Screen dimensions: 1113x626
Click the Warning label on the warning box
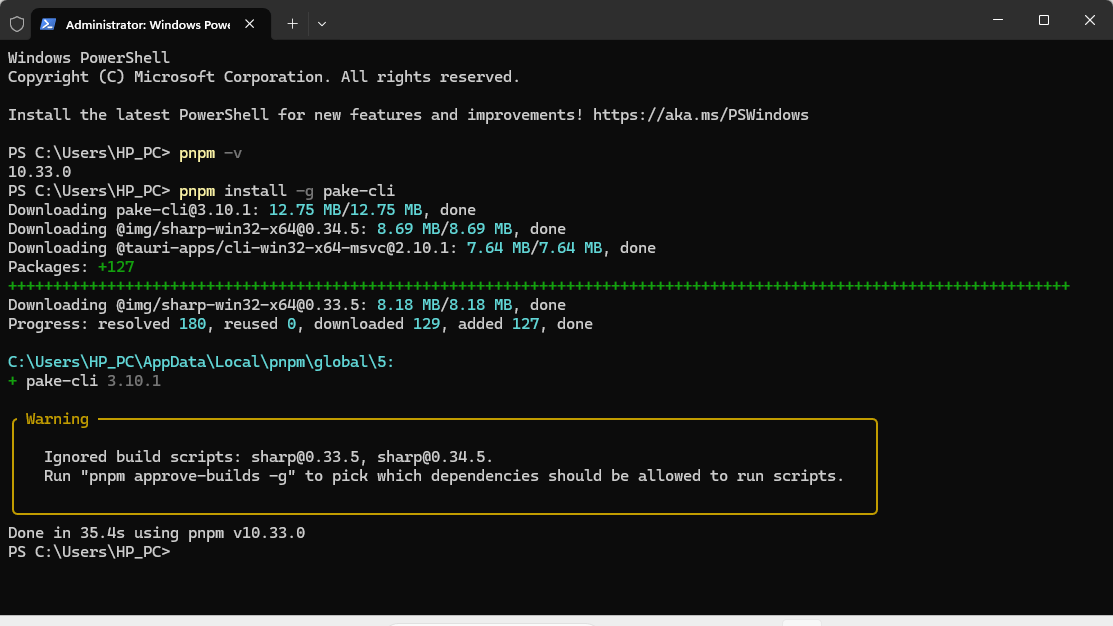pyautogui.click(x=57, y=419)
